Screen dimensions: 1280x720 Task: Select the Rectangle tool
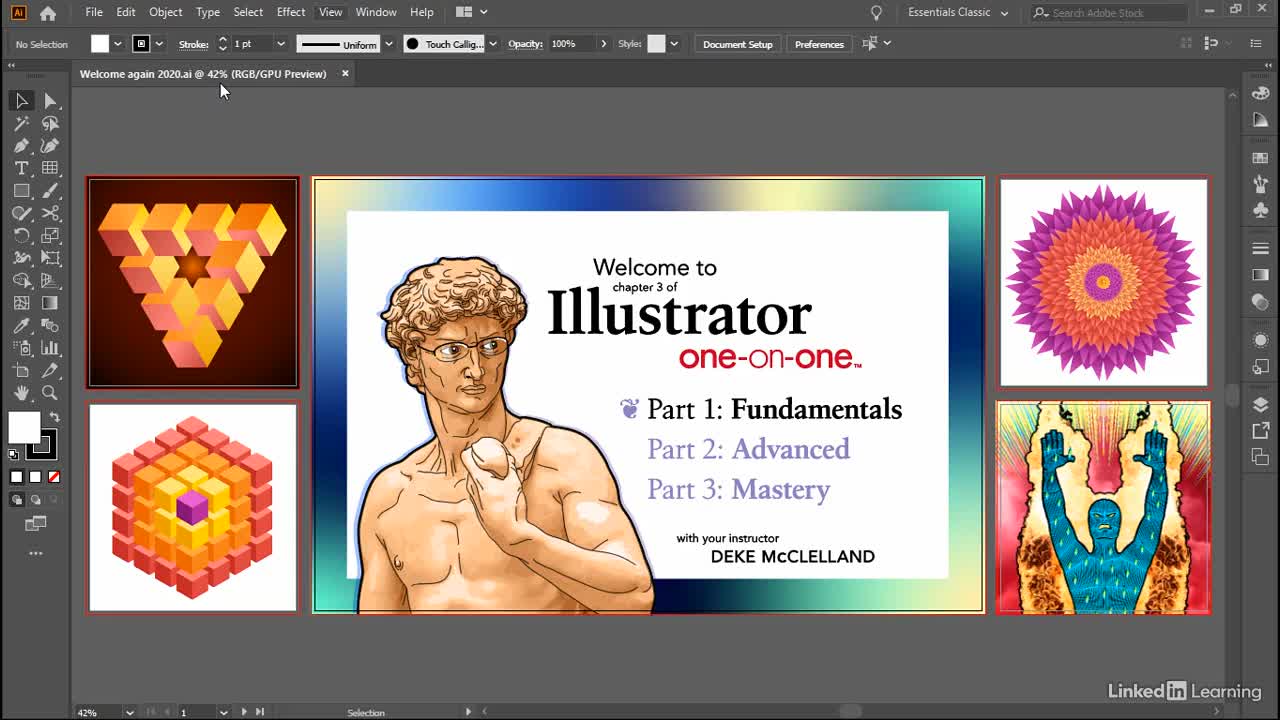(x=21, y=191)
